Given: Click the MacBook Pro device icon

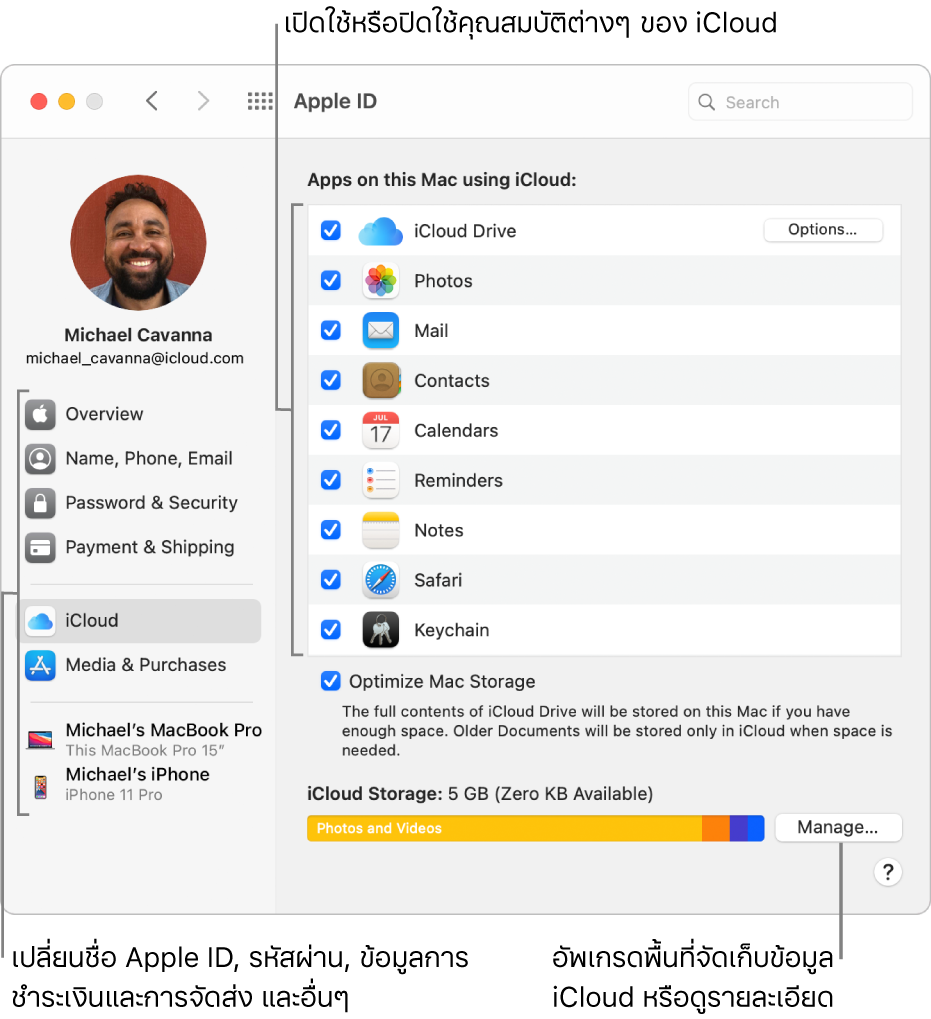Looking at the screenshot, I should pos(40,739).
